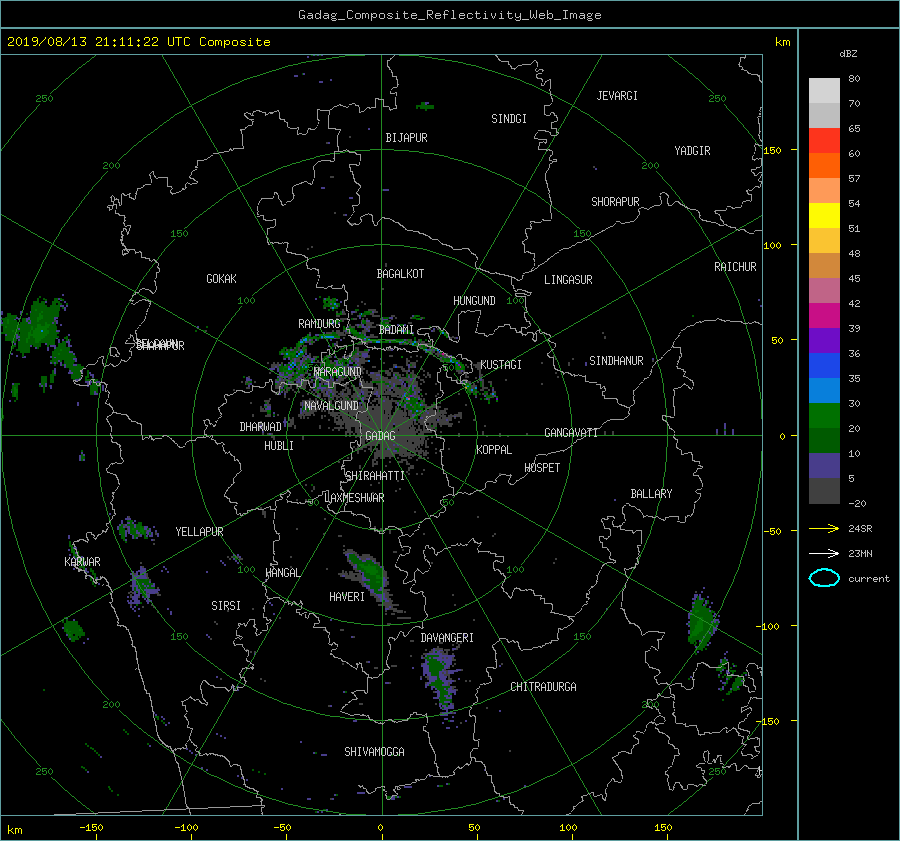900x841 pixels.
Task: Click the Gadag_Composite_Reflectivity_Web_Image title
Action: pyautogui.click(x=449, y=15)
